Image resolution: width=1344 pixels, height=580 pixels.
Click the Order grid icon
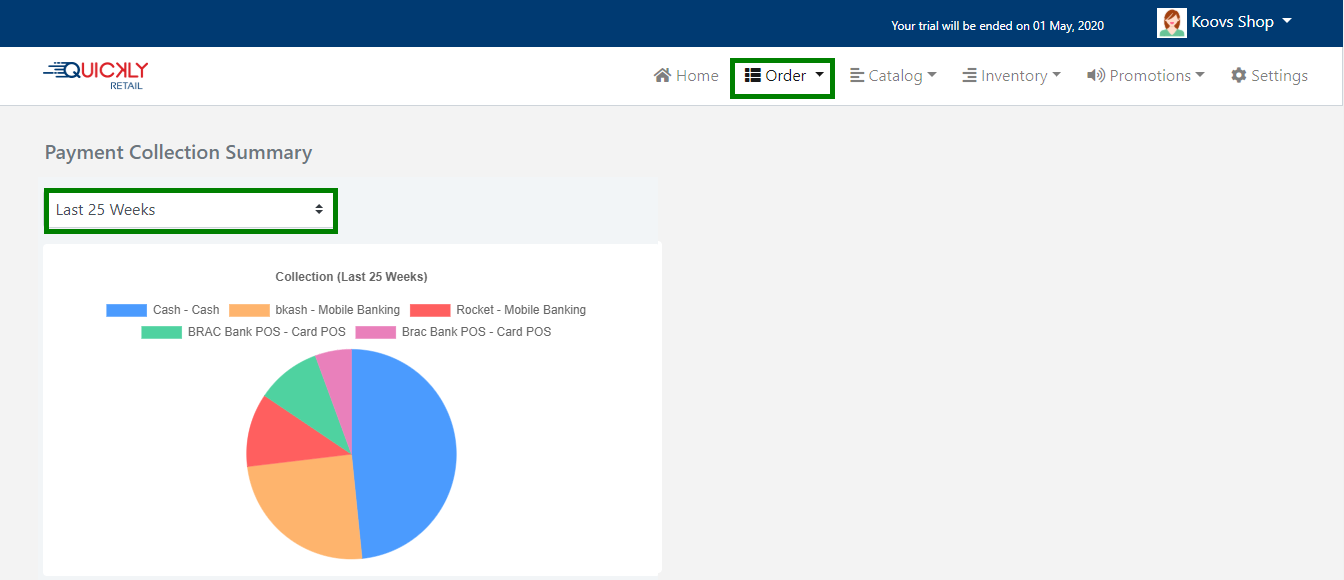click(753, 76)
